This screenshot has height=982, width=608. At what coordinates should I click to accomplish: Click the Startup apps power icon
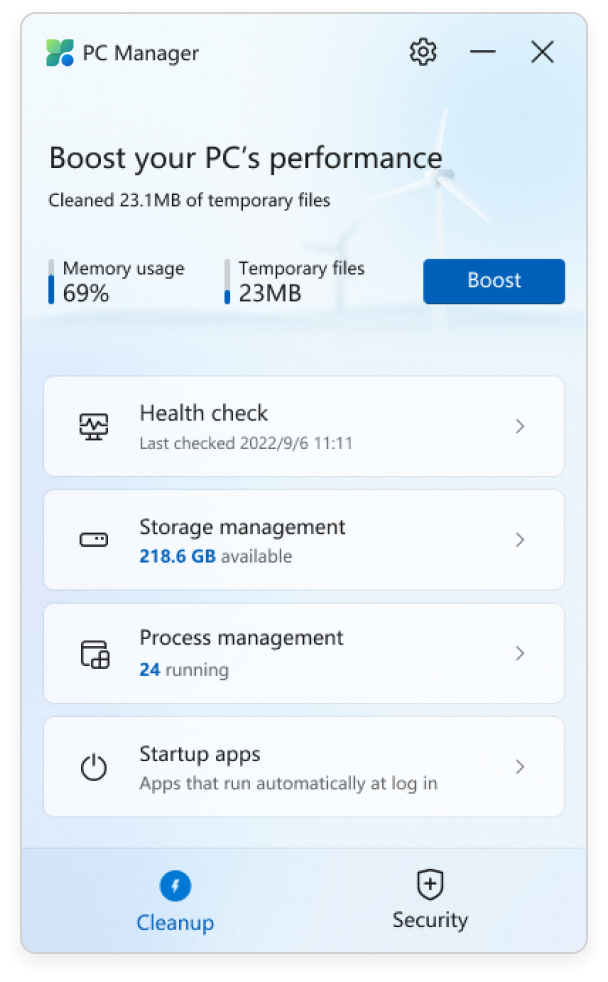[x=94, y=767]
